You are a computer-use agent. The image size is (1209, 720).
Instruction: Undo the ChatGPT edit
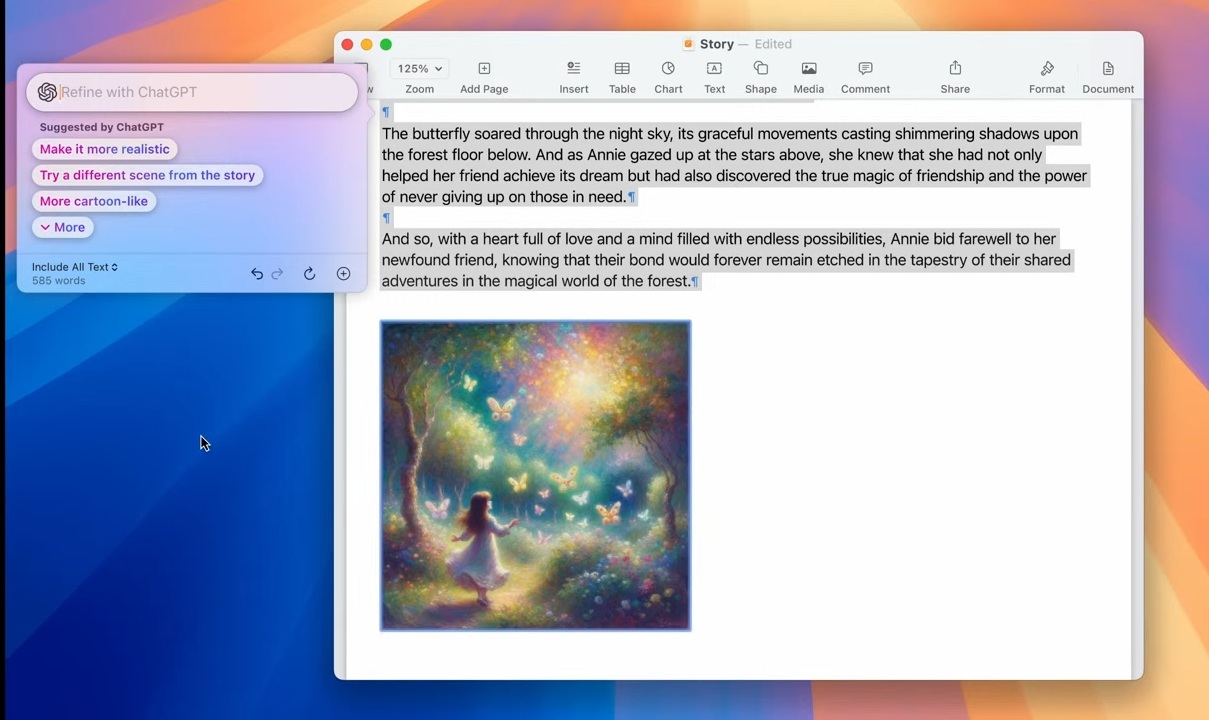coord(257,273)
